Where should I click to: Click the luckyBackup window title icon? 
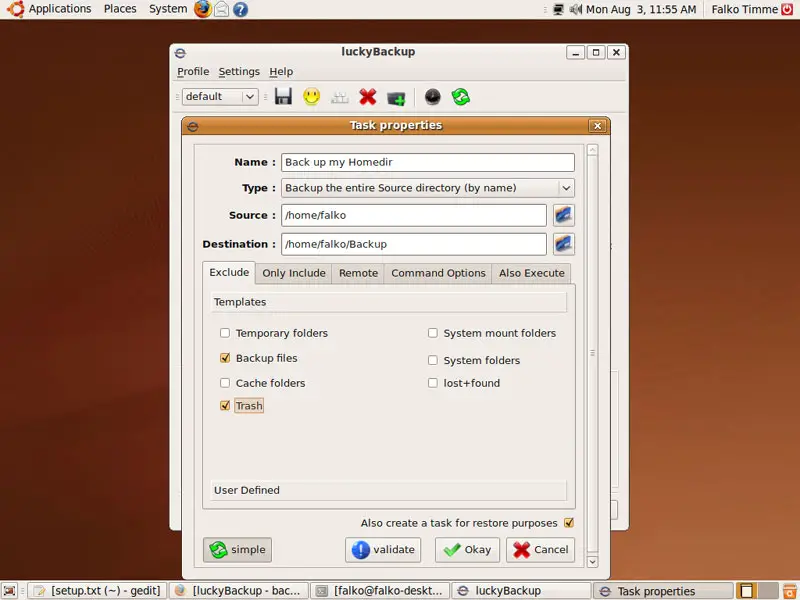point(180,53)
